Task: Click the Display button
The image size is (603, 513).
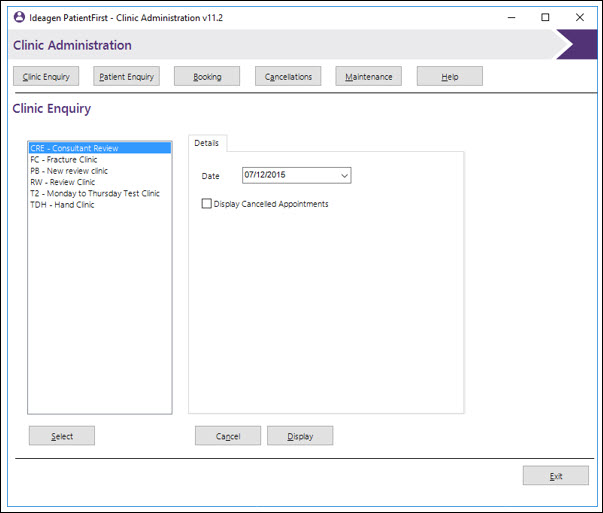Action: click(300, 436)
